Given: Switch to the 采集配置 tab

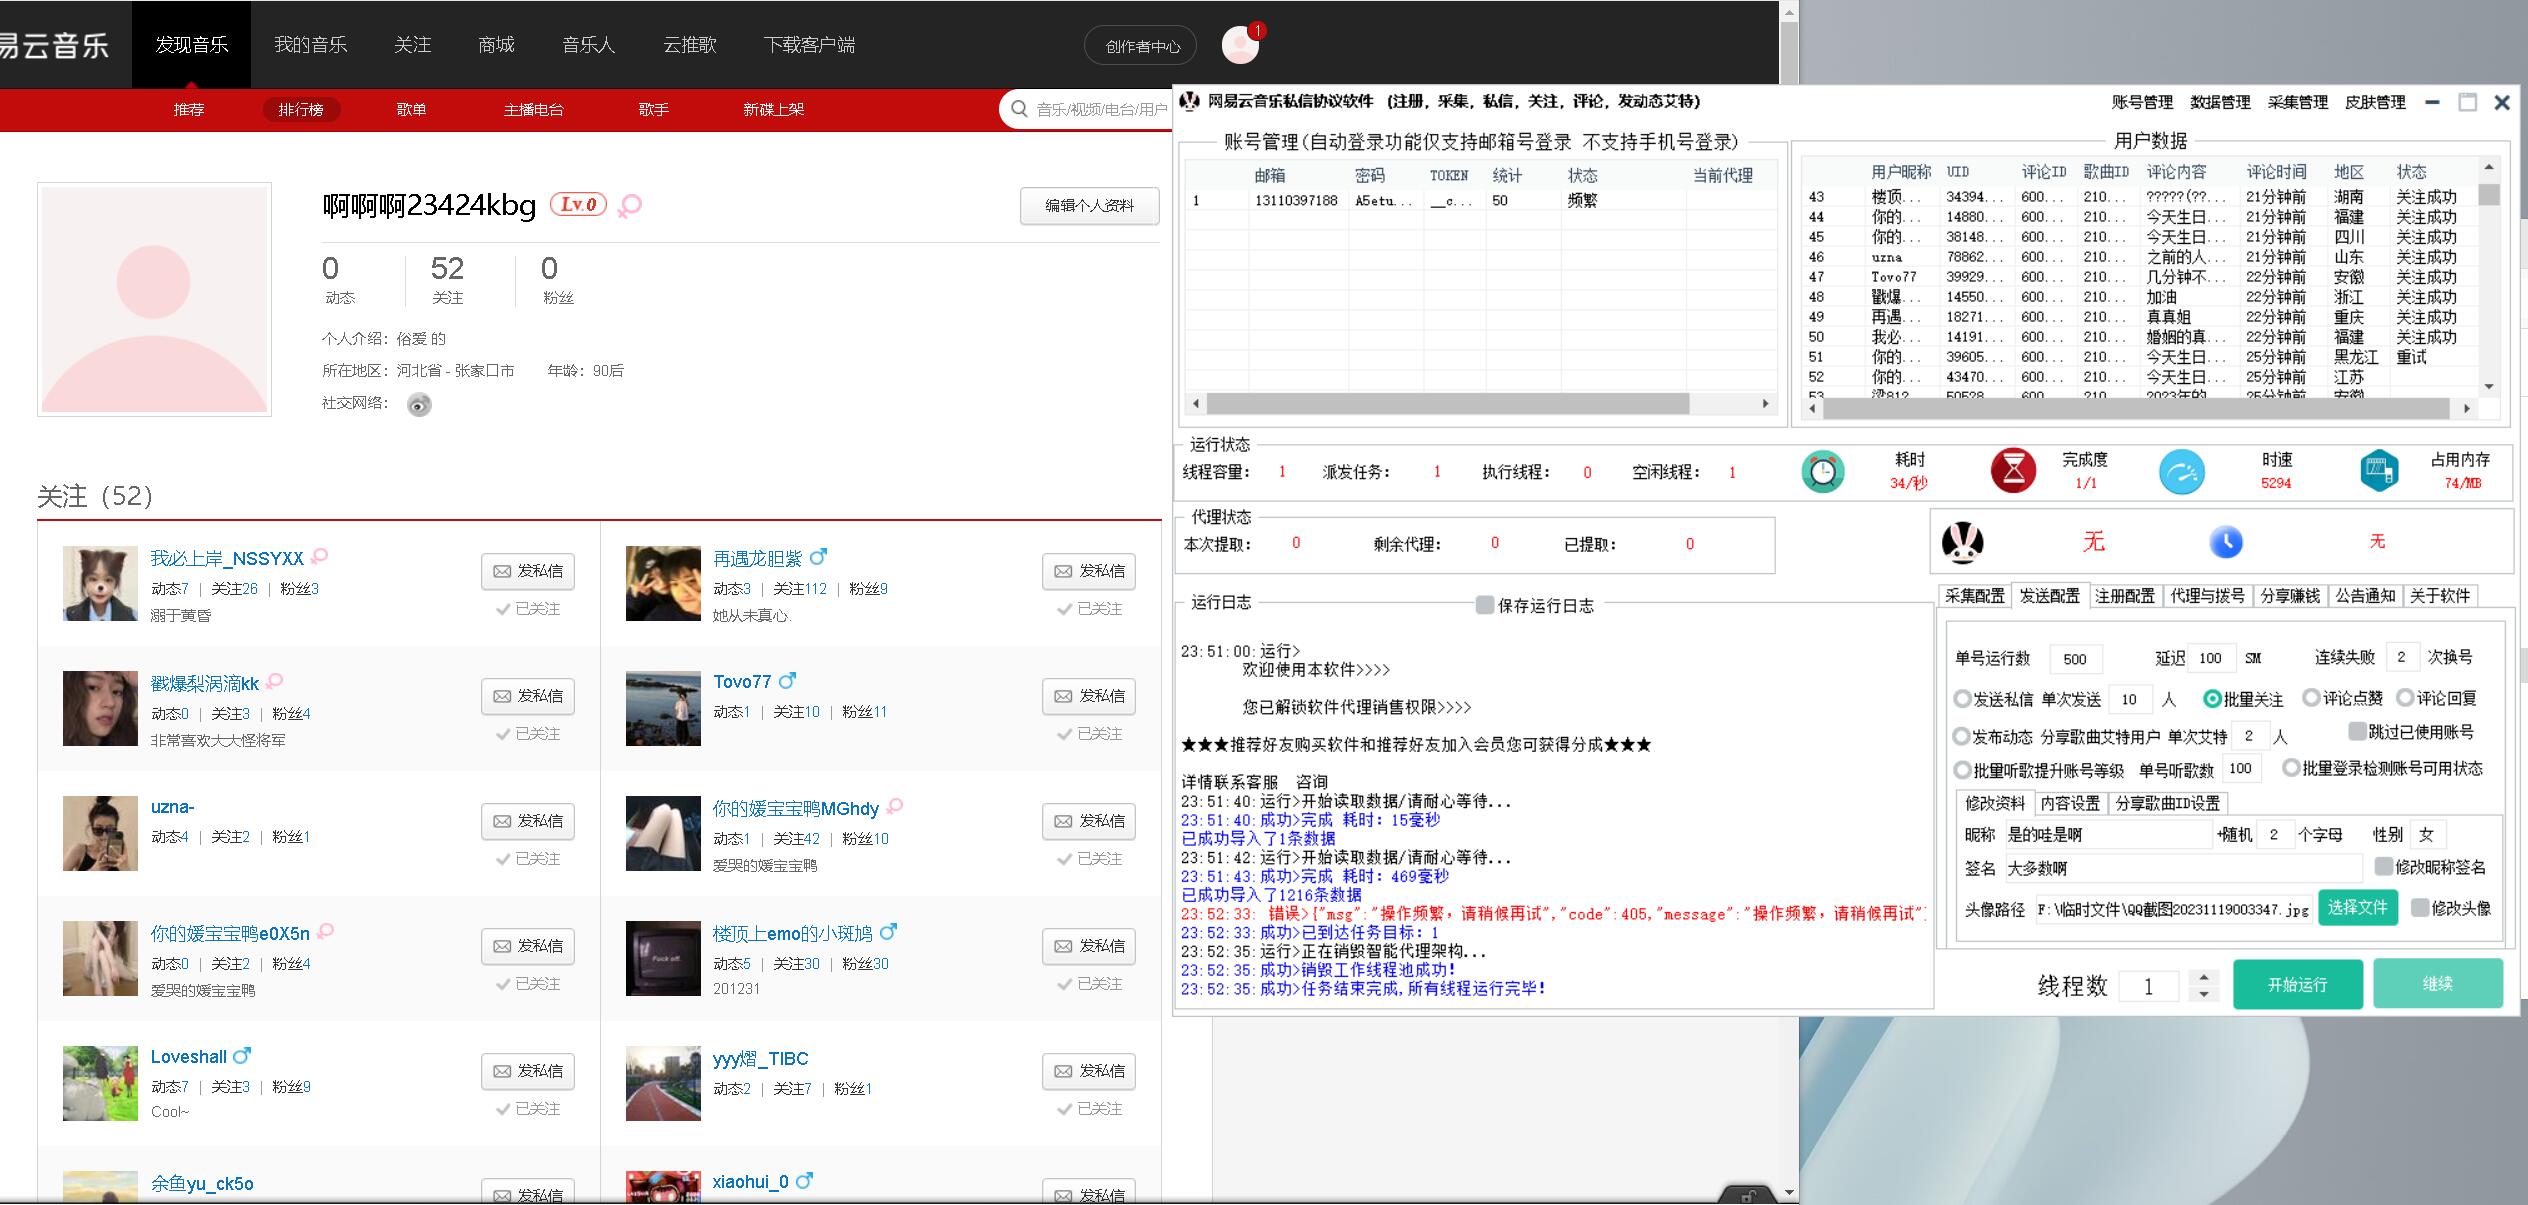Looking at the screenshot, I should [x=1974, y=596].
